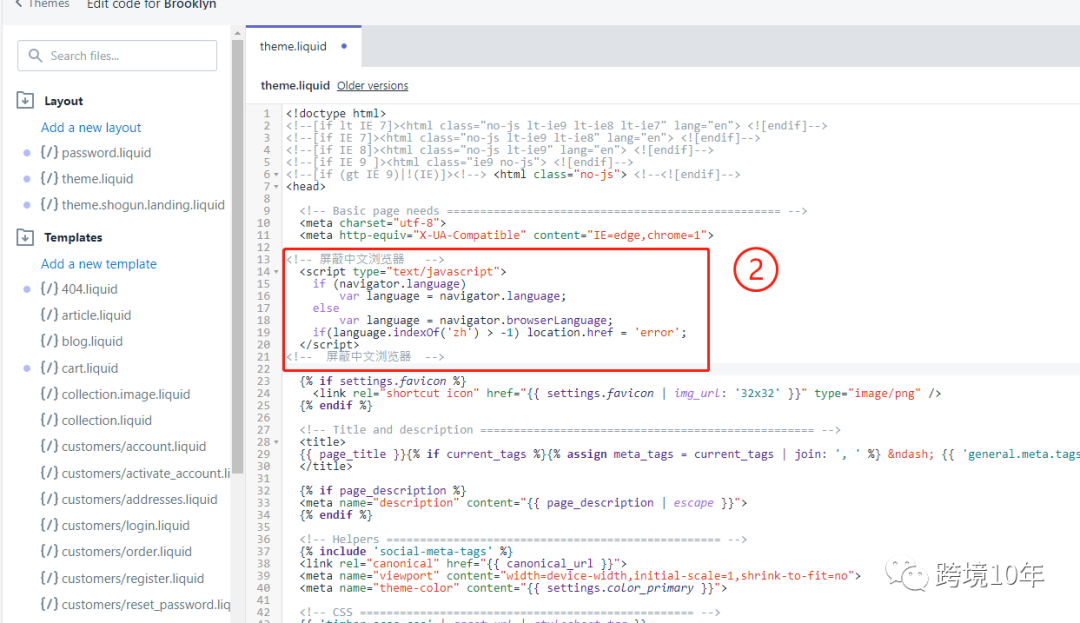Click the doctype html line
The image size is (1080, 623).
(x=336, y=114)
